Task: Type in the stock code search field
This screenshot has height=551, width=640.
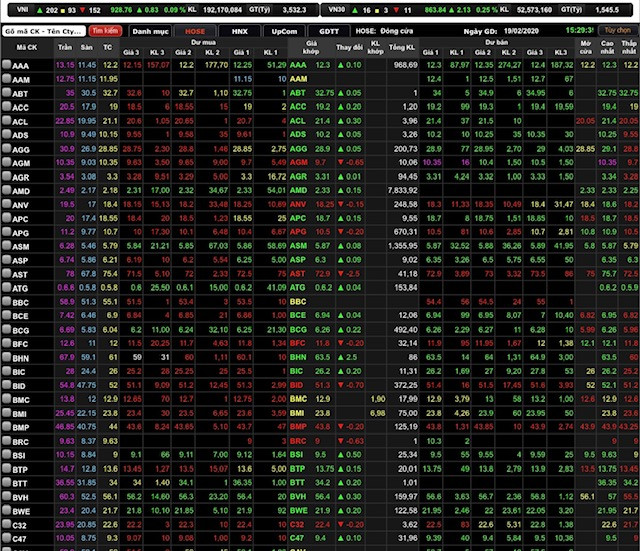Action: [x=44, y=31]
